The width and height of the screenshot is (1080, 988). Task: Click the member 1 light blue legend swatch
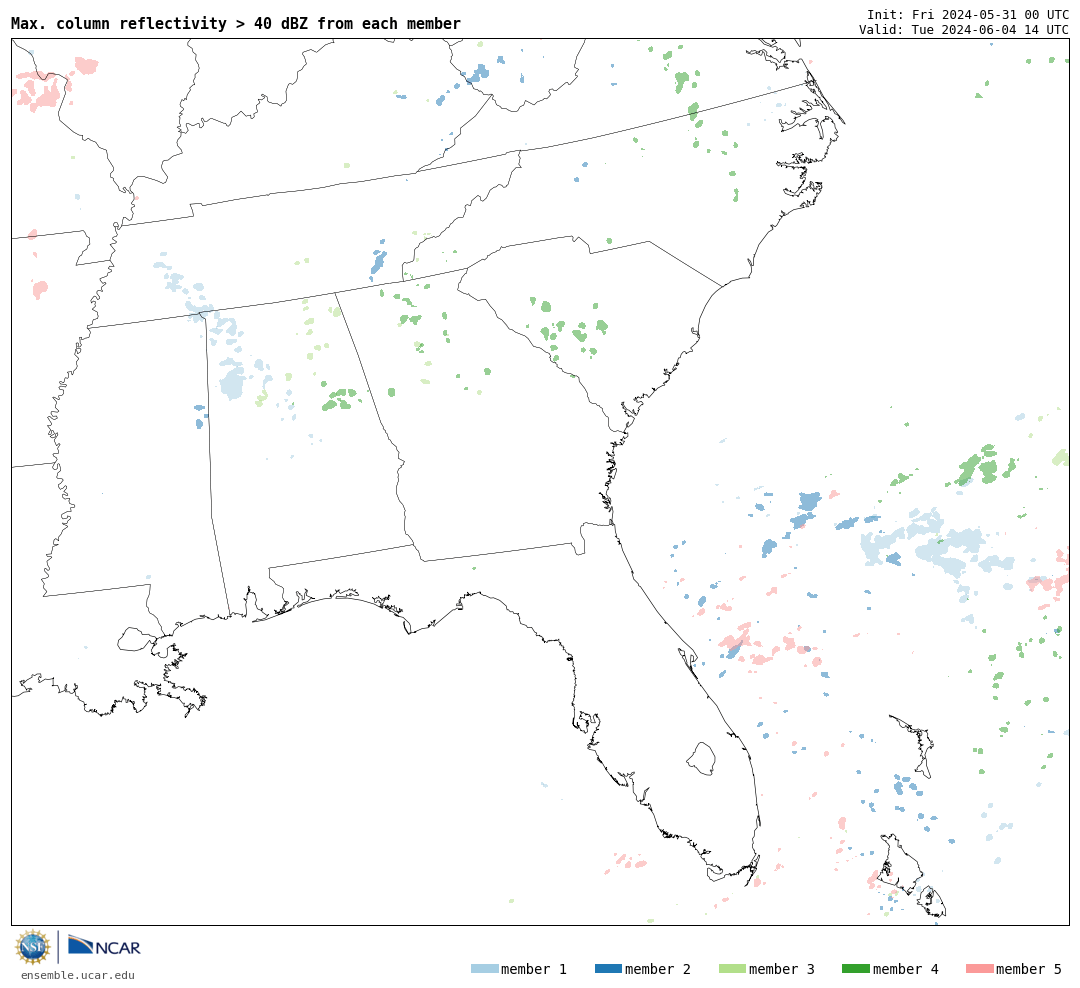click(x=484, y=969)
